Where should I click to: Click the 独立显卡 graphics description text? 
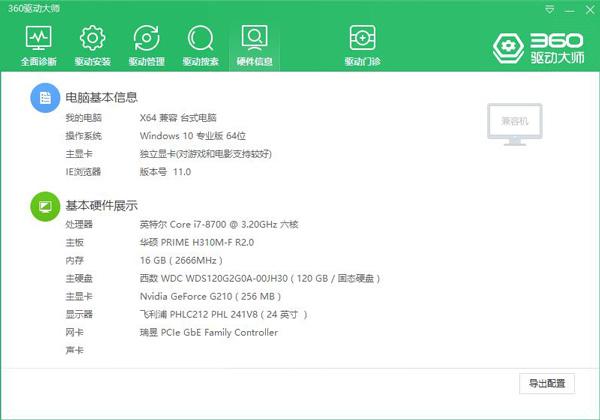click(205, 154)
